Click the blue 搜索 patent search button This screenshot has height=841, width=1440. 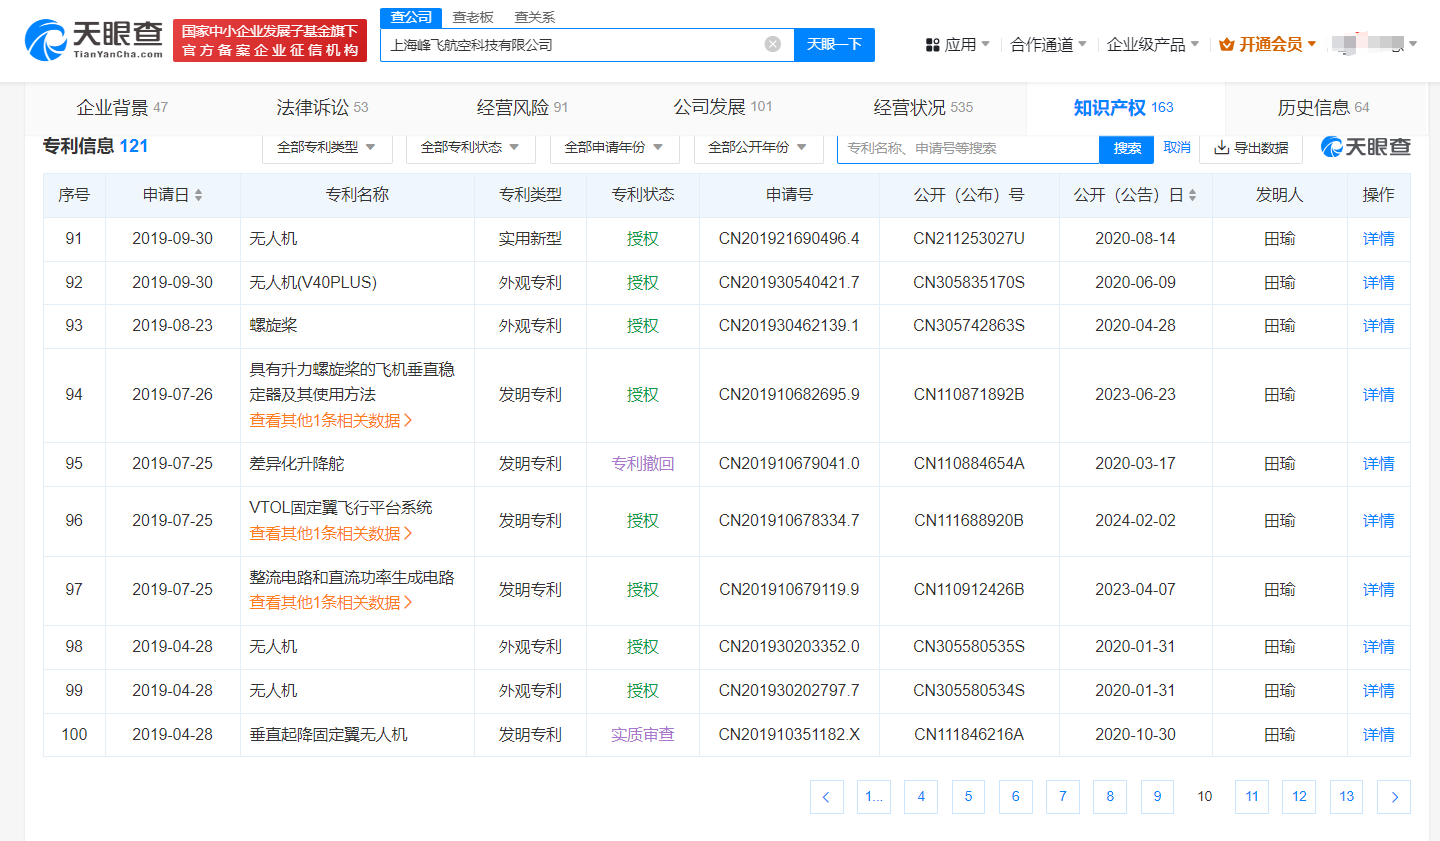(x=1127, y=148)
